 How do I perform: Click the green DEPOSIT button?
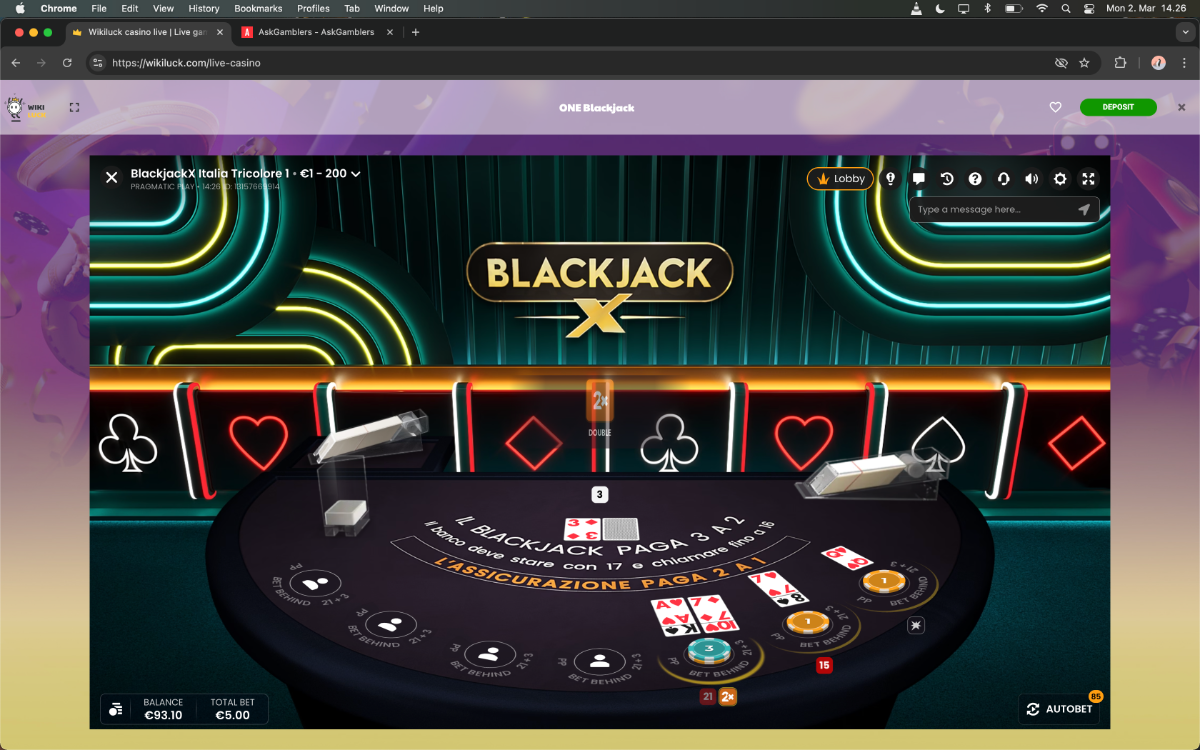(x=1118, y=107)
